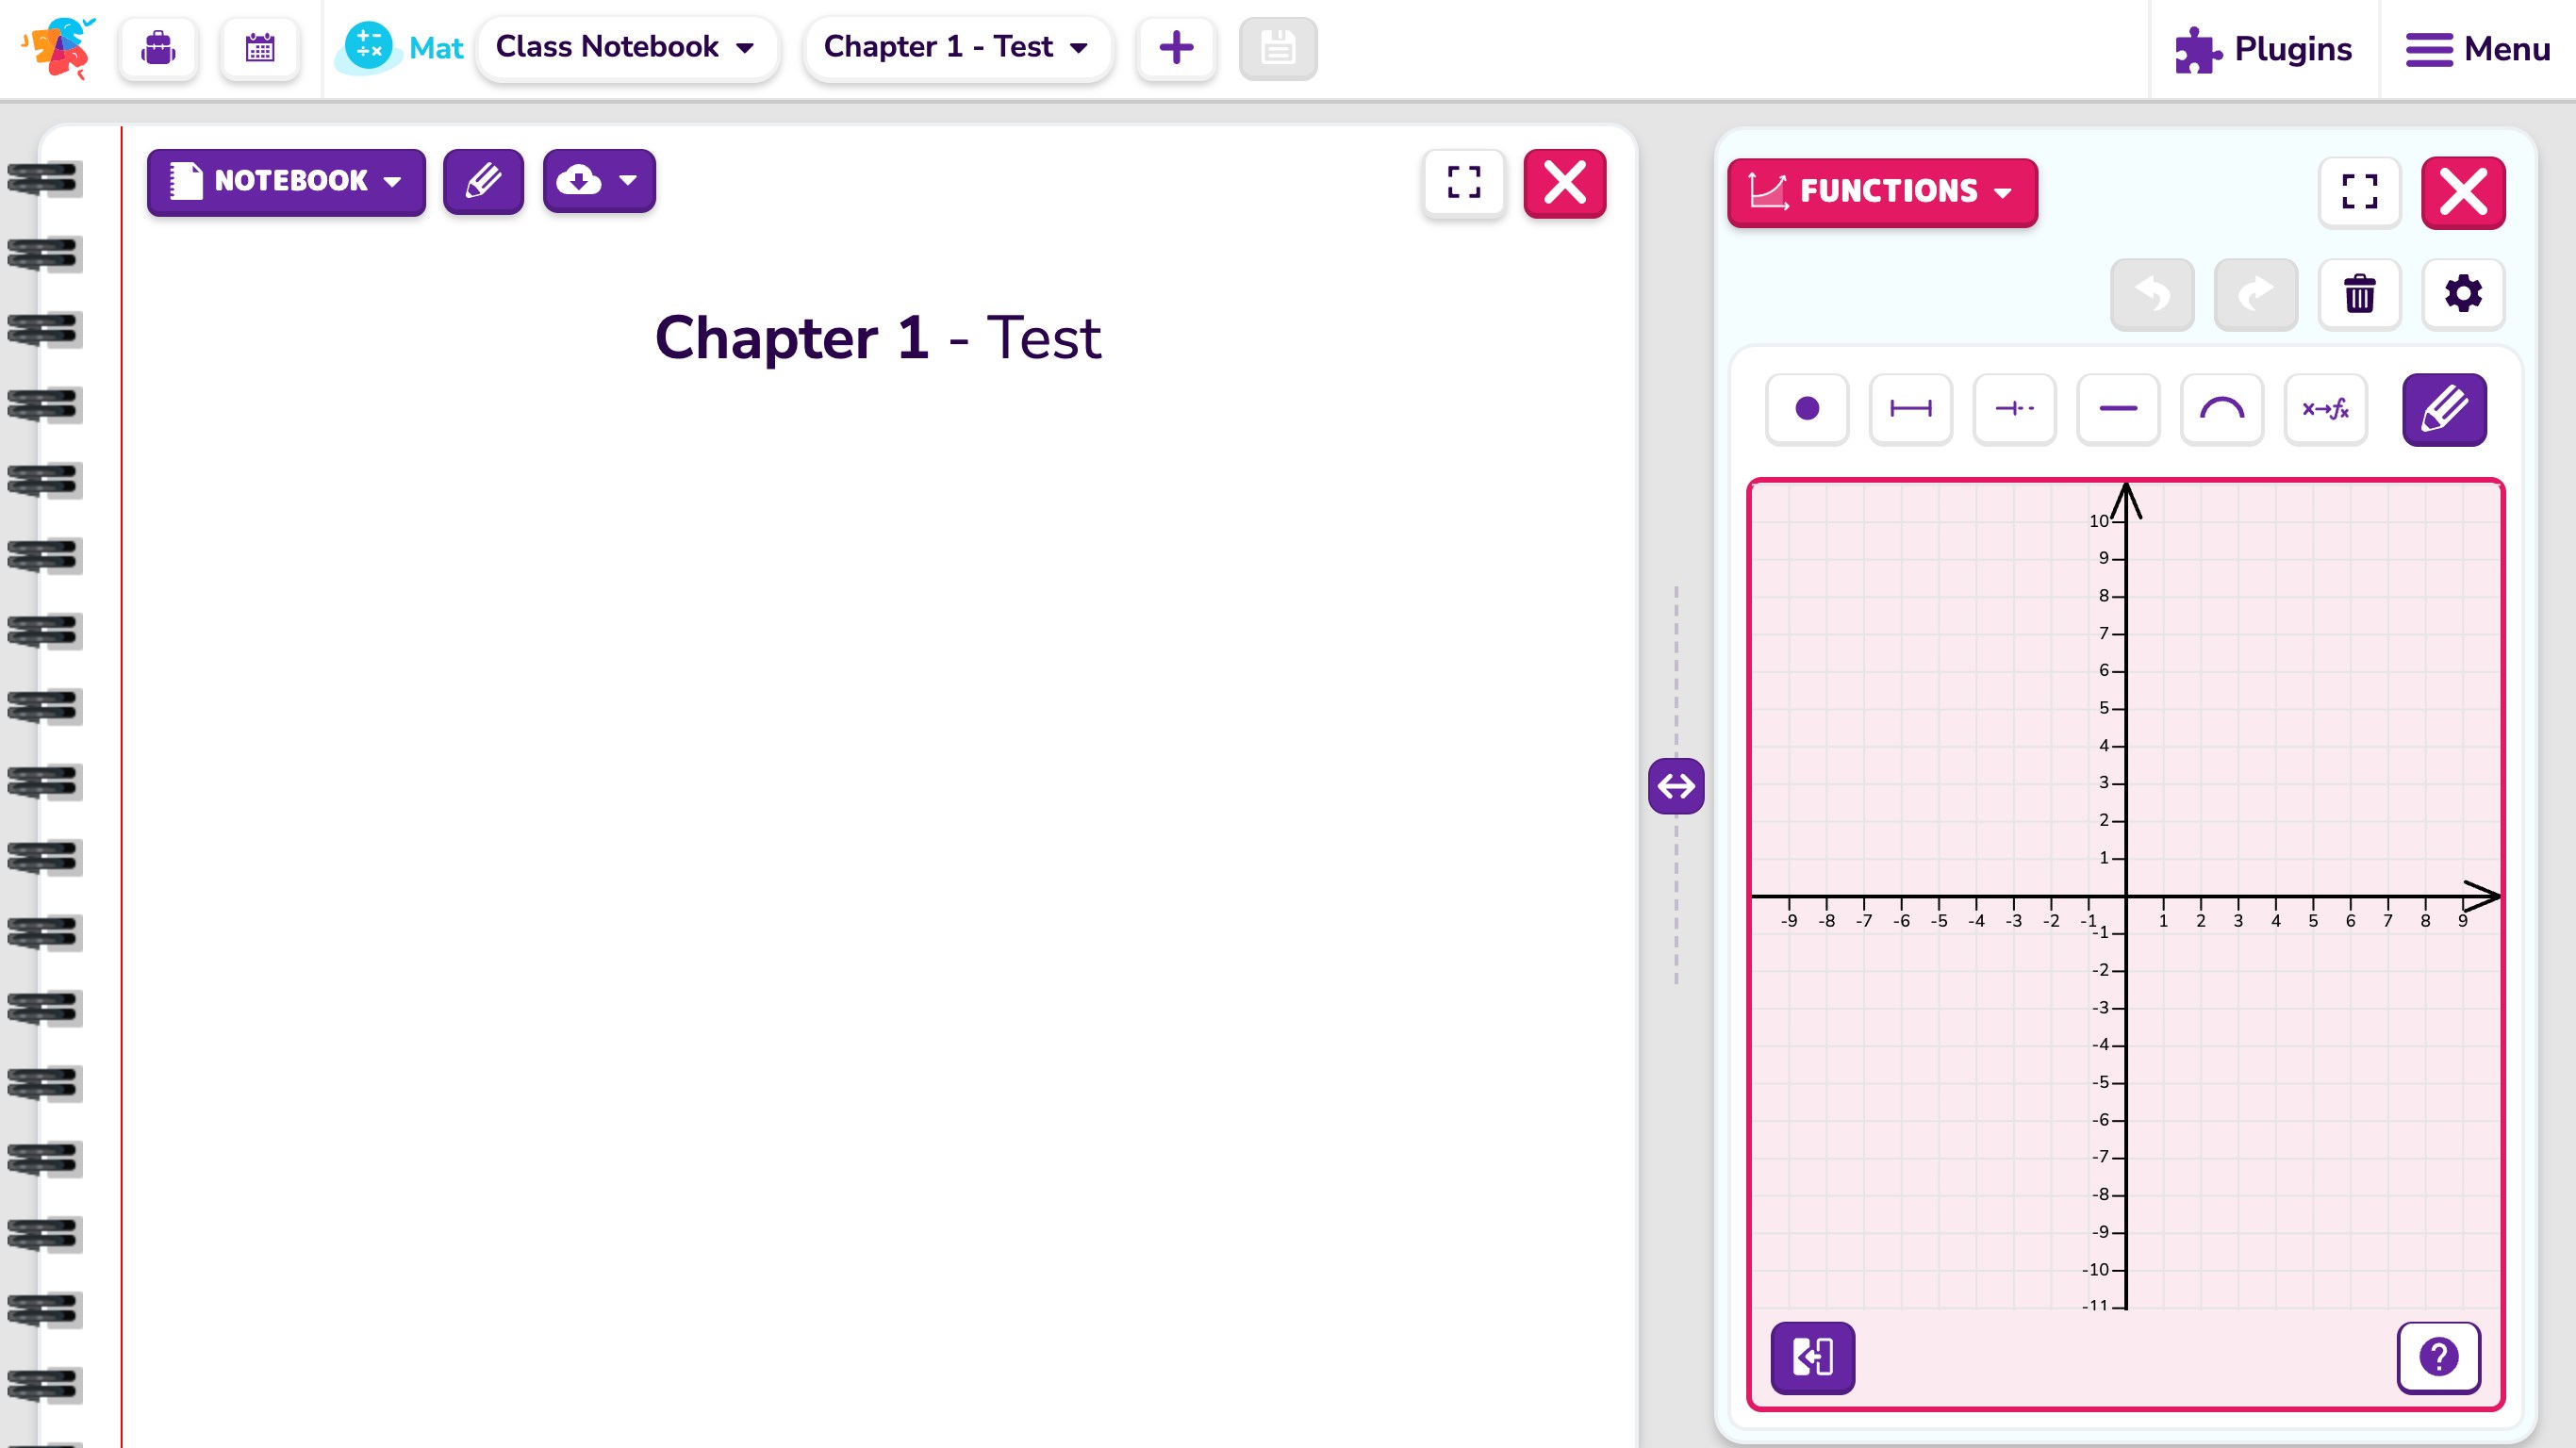This screenshot has width=2576, height=1448.
Task: Open the calendar icon in top bar
Action: (x=260, y=48)
